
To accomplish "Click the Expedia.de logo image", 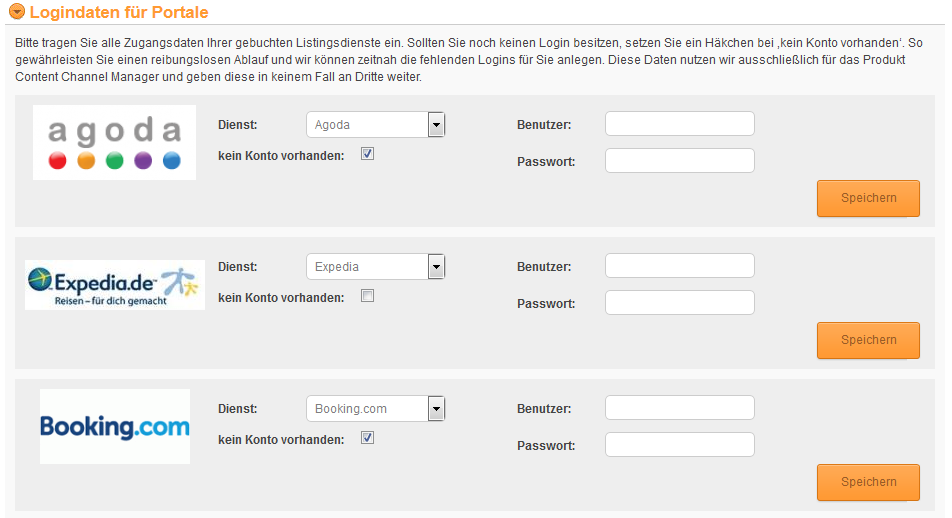I will (x=115, y=285).
